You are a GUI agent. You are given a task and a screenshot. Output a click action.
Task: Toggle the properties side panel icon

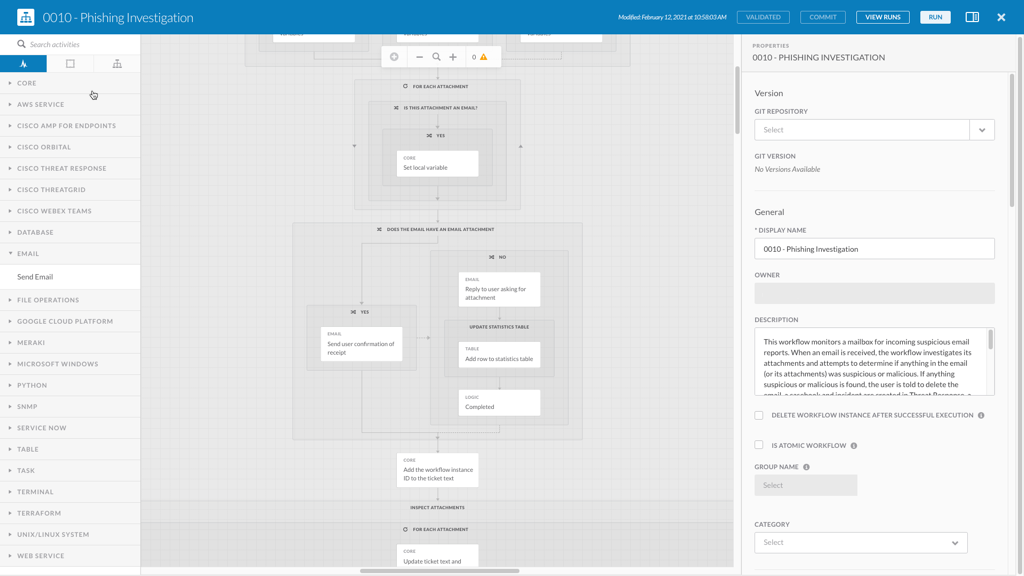coord(972,17)
